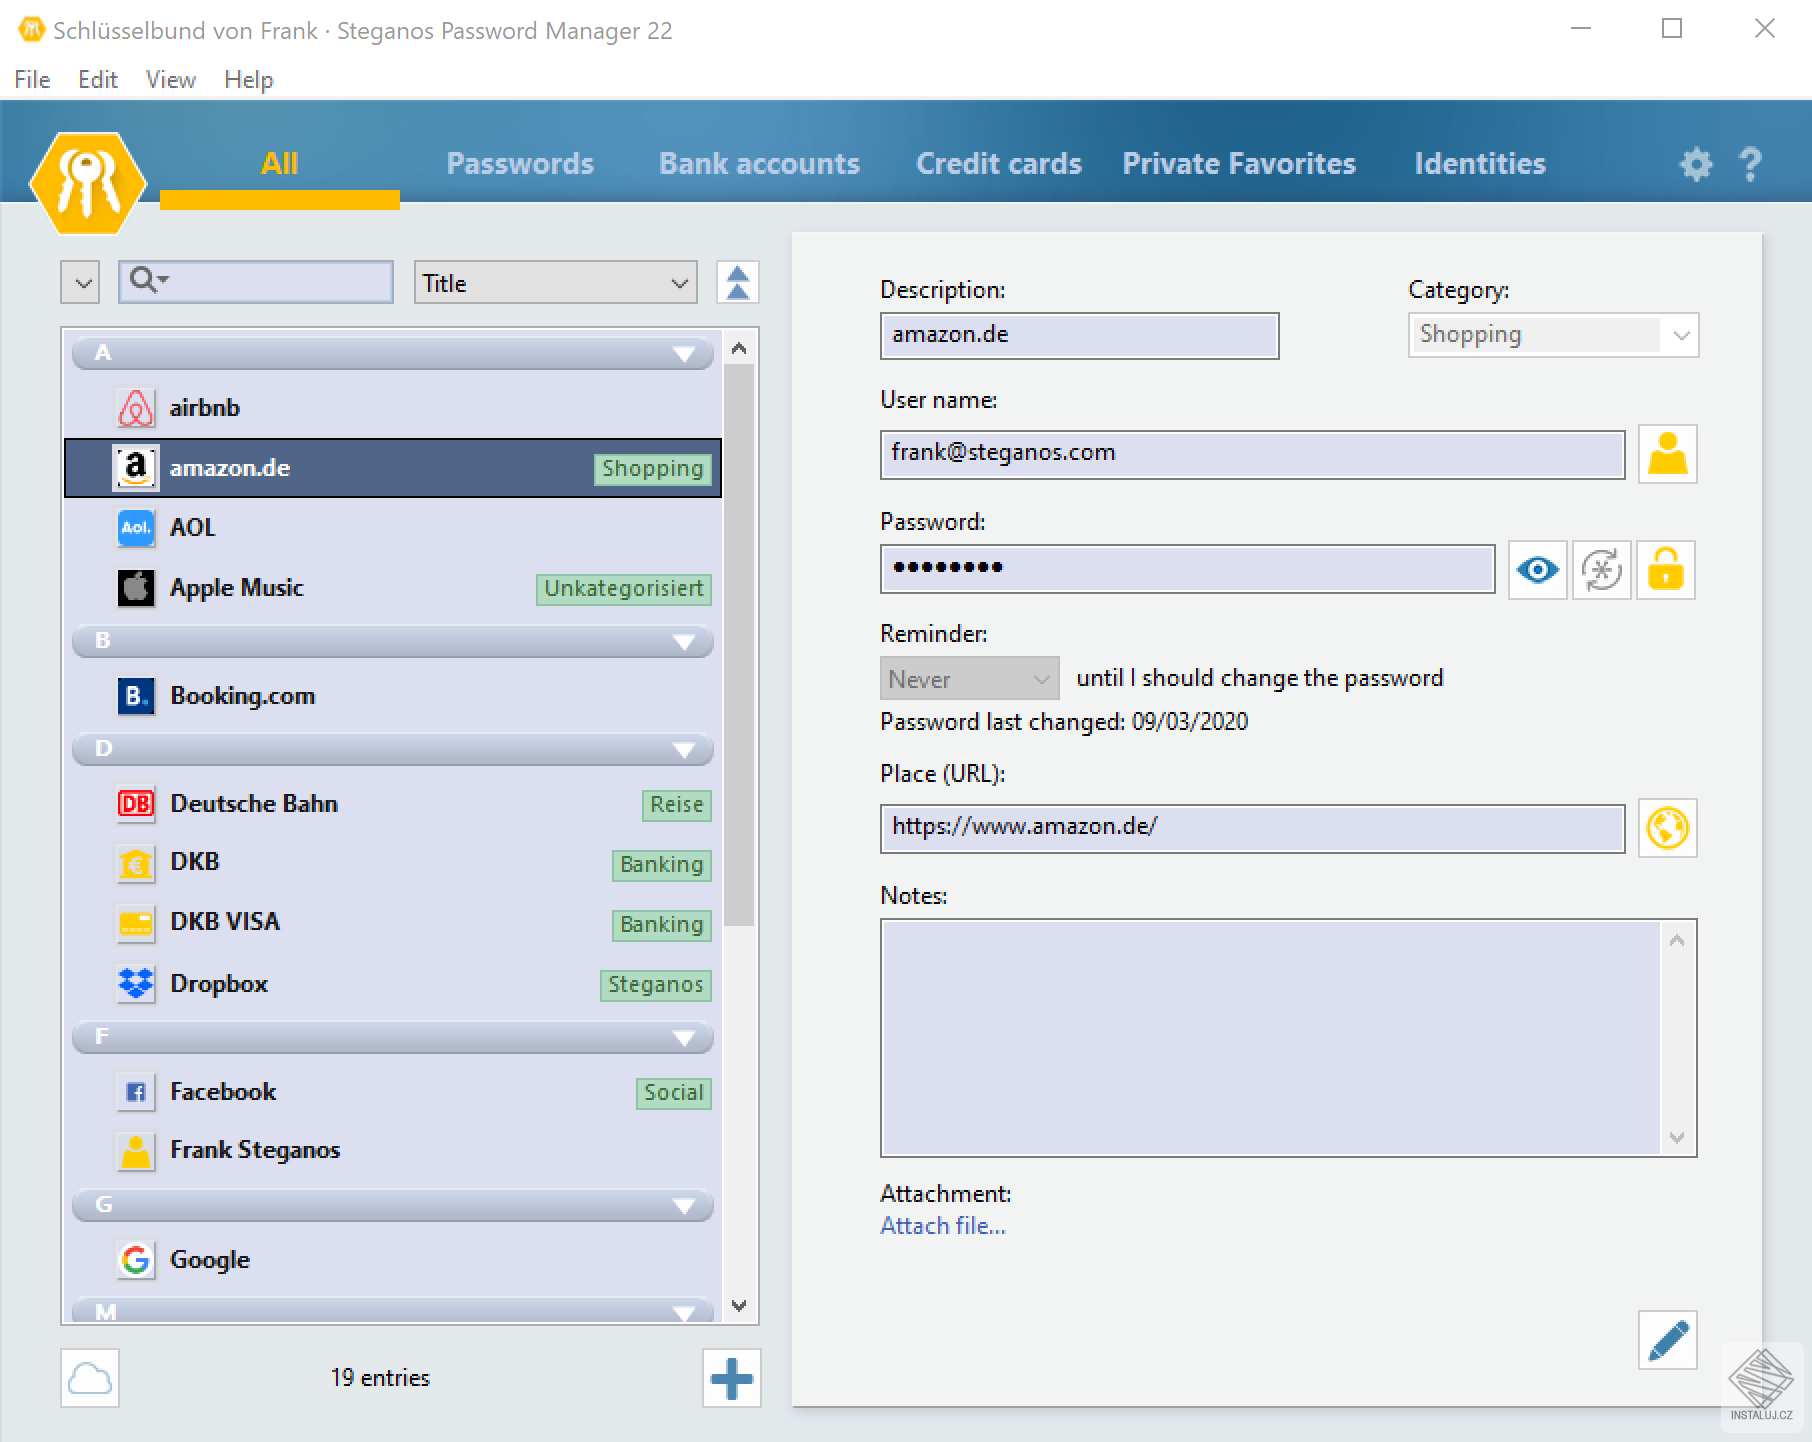Collapse the A group in the list
1812x1442 pixels.
click(684, 354)
